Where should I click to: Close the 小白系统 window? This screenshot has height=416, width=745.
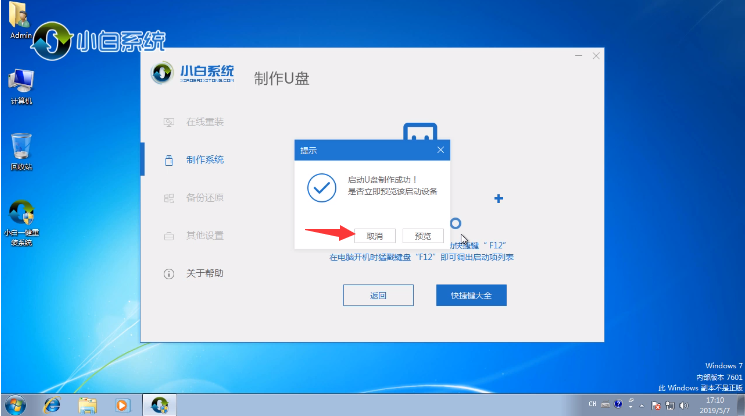(596, 56)
